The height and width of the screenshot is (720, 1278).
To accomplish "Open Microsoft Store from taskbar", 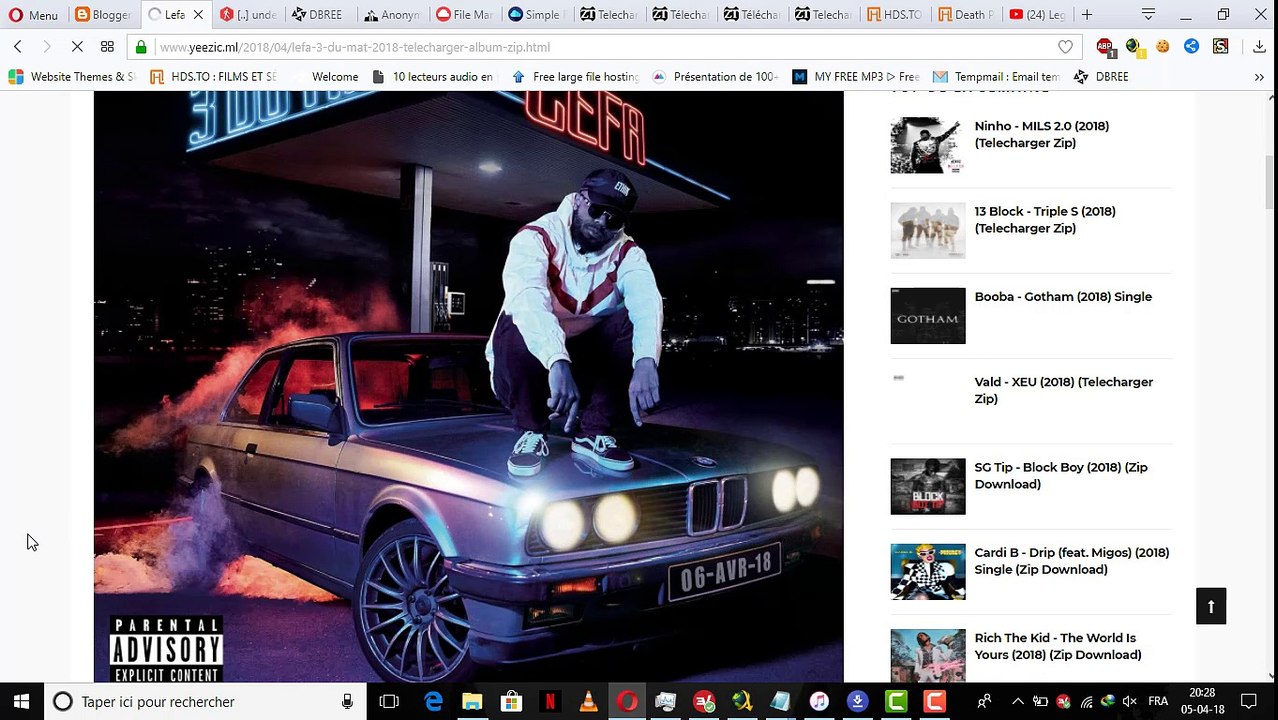I will tap(511, 701).
